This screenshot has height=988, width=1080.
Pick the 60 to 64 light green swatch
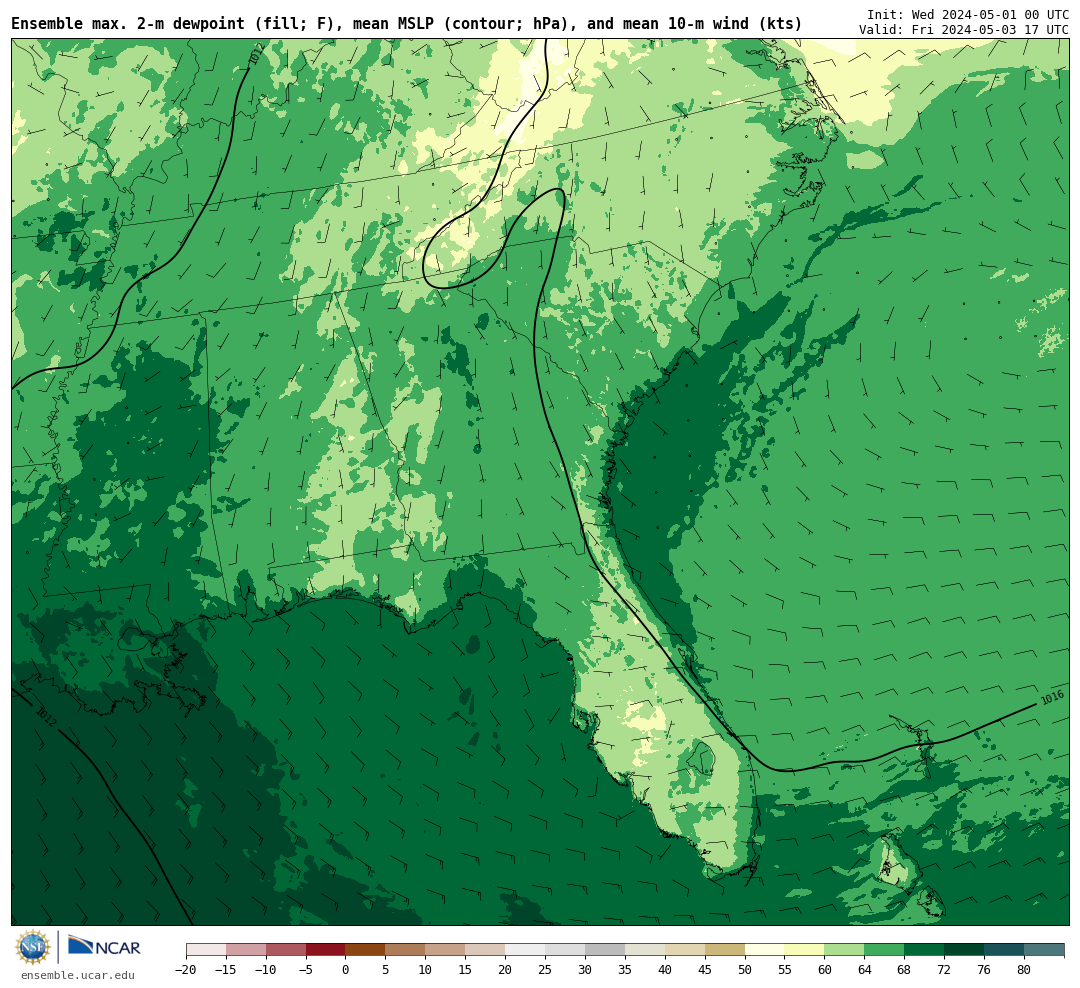point(845,950)
